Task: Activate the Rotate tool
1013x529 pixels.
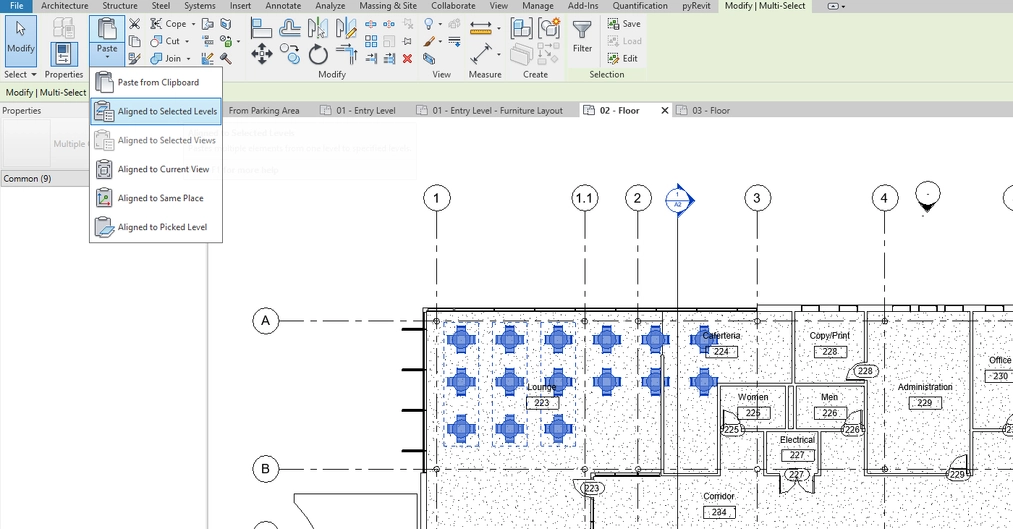Action: [318, 54]
